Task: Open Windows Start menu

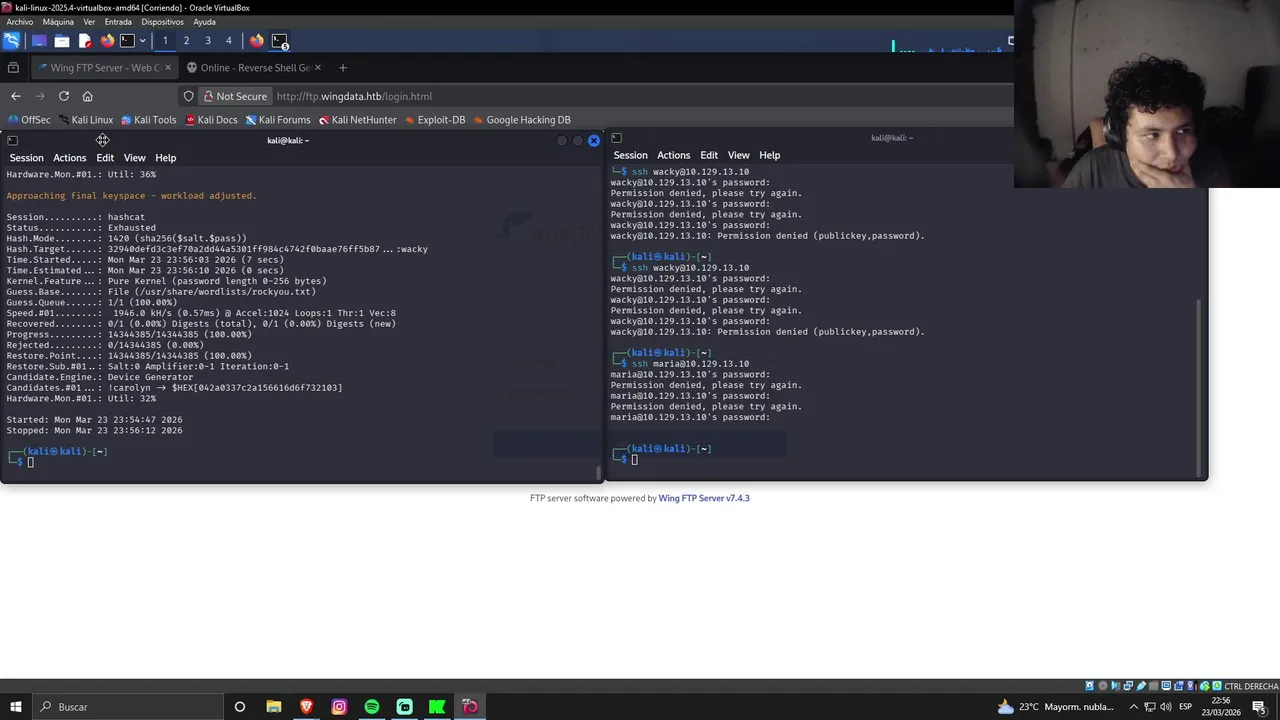Action: [15, 707]
